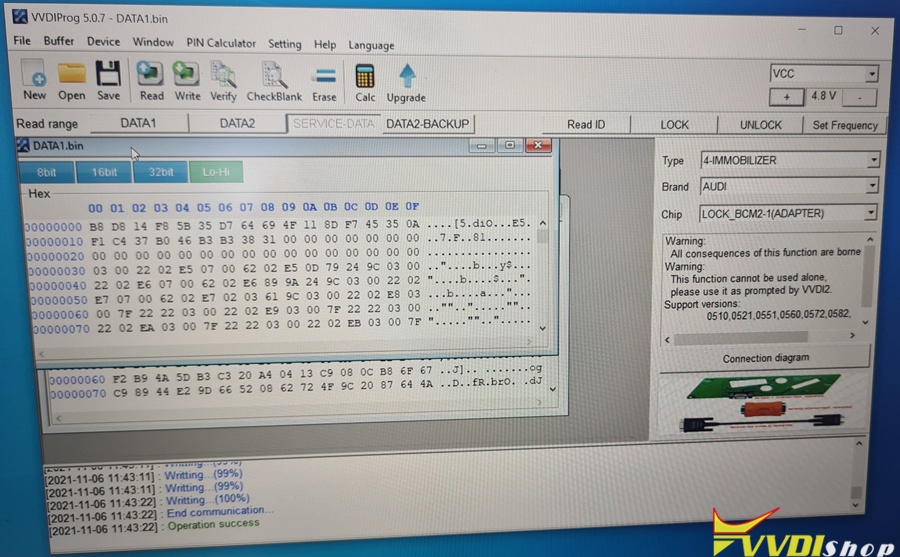
Task: Expand the Type 4-IMMOBILIZER dropdown
Action: pyautogui.click(x=873, y=160)
